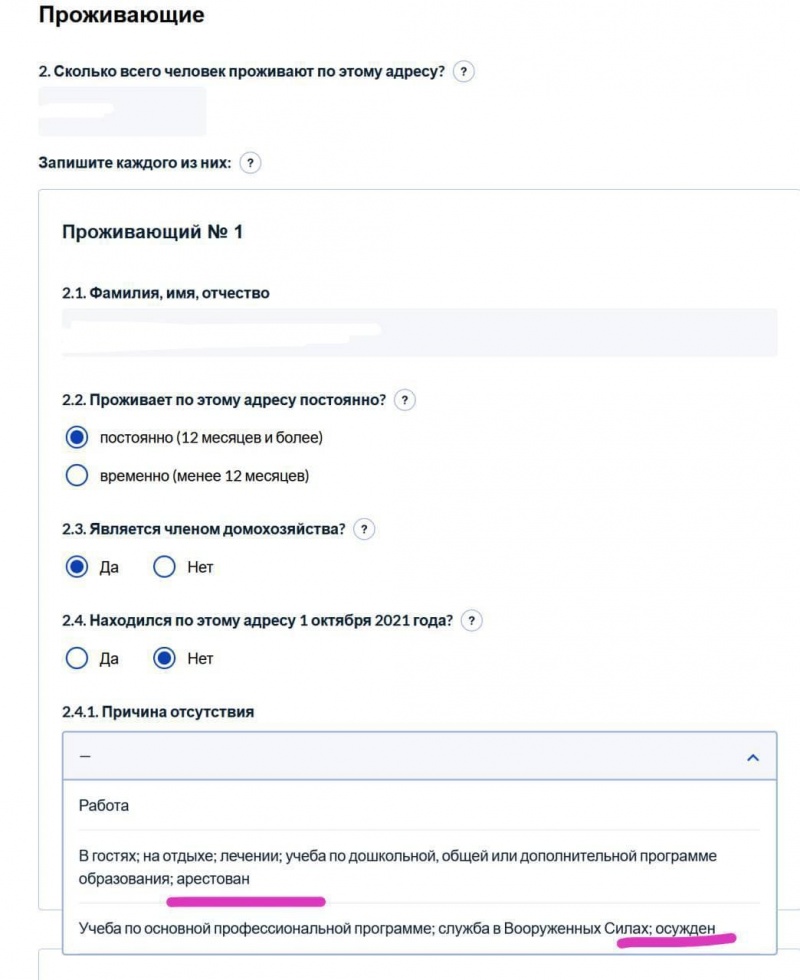The width and height of the screenshot is (800, 980).
Task: Select 'Учеба по основной профессиональной программе' option
Action: tap(419, 929)
